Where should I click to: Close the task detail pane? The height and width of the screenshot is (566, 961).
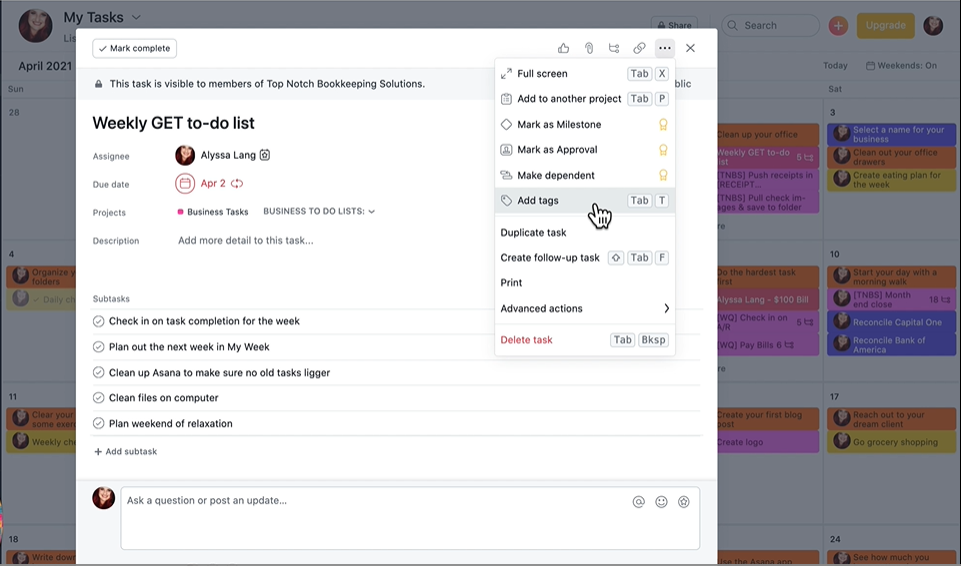click(x=690, y=48)
